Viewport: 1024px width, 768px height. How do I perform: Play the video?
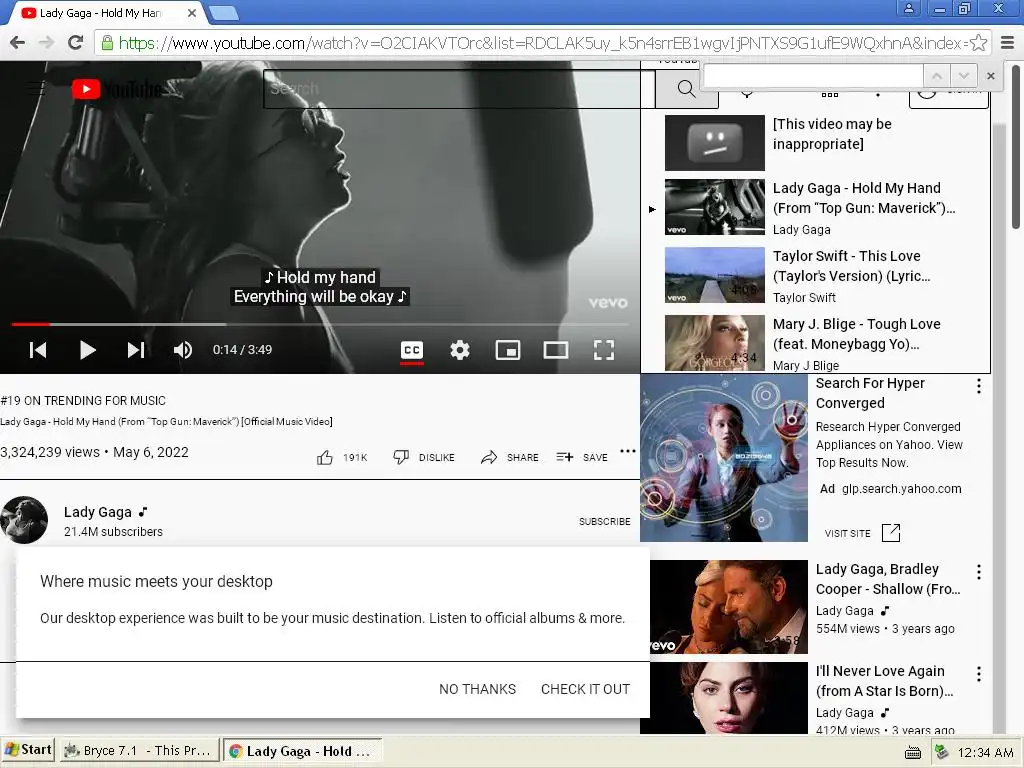(x=88, y=350)
